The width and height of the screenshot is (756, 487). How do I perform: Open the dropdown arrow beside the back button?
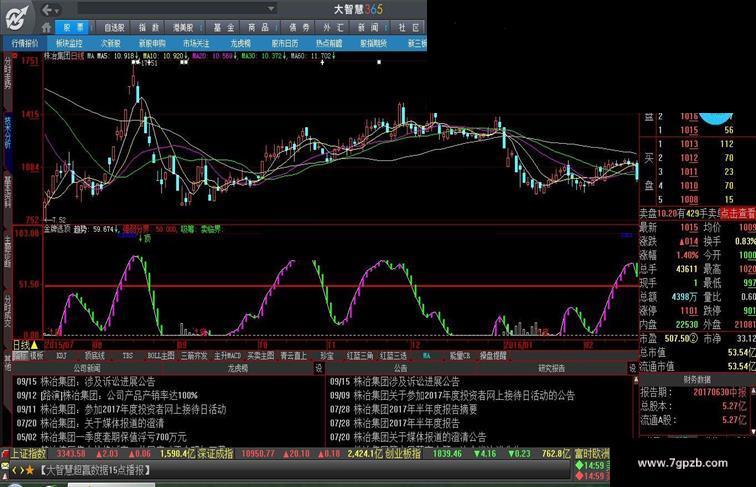point(57,10)
